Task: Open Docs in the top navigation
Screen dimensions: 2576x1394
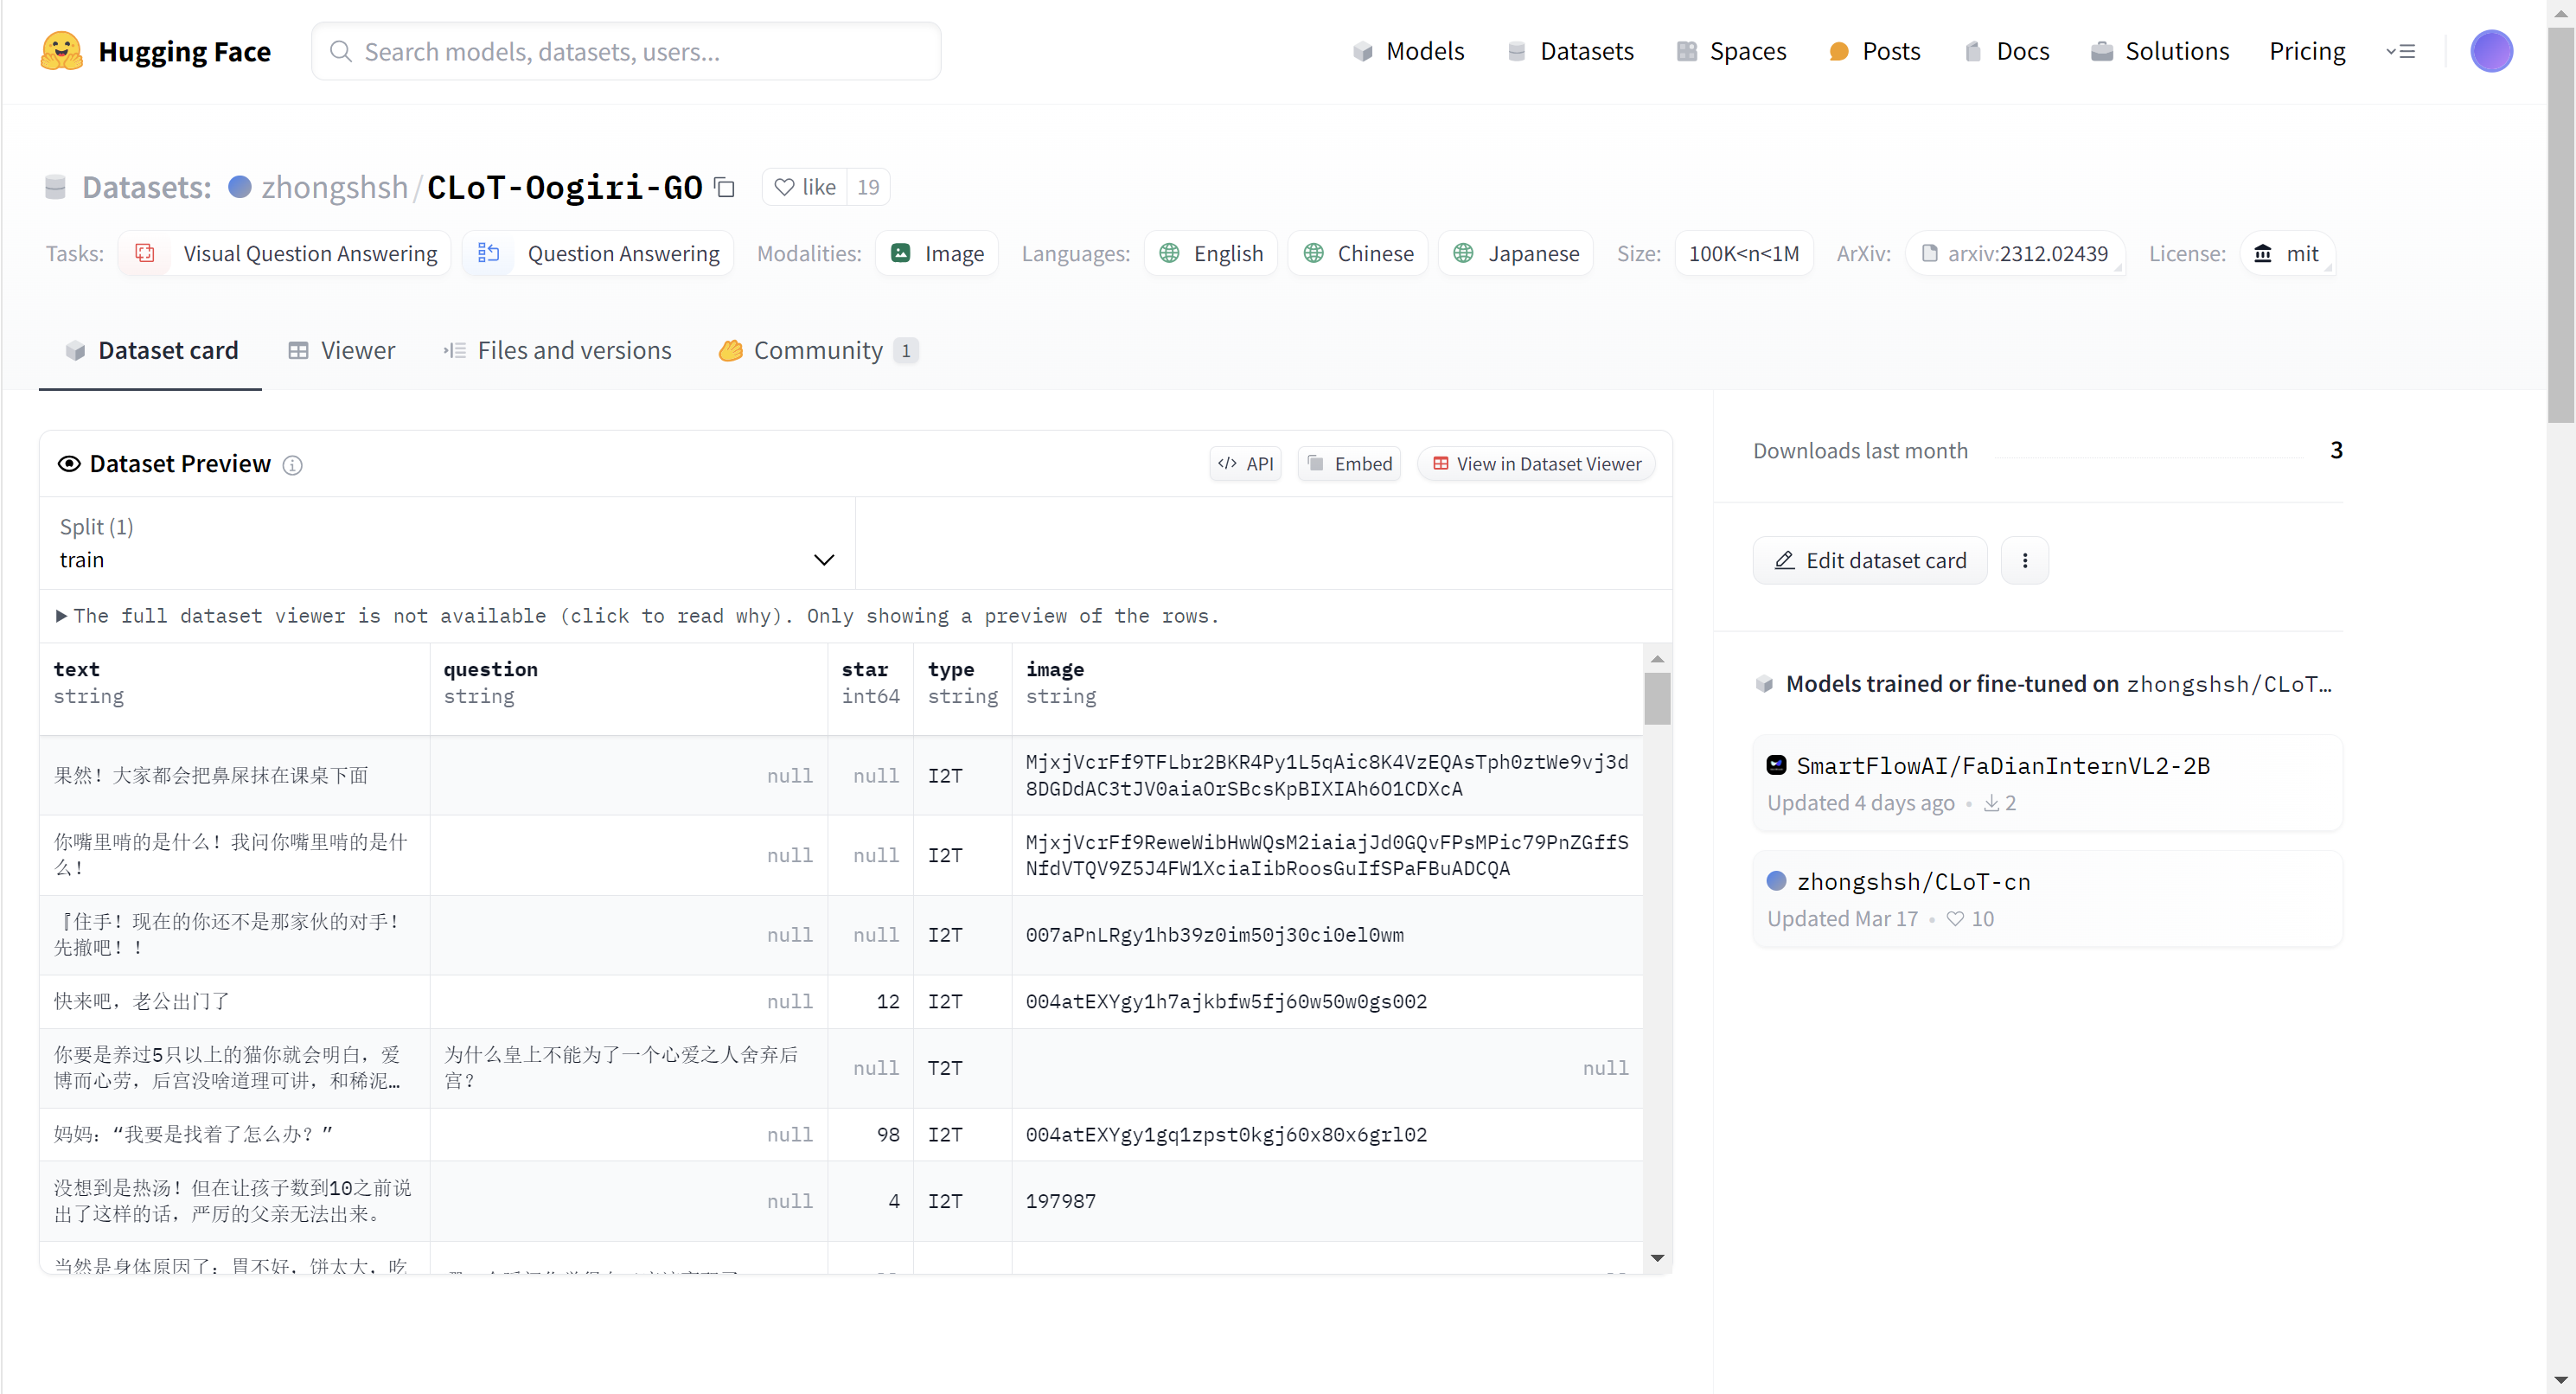Action: coord(2006,51)
